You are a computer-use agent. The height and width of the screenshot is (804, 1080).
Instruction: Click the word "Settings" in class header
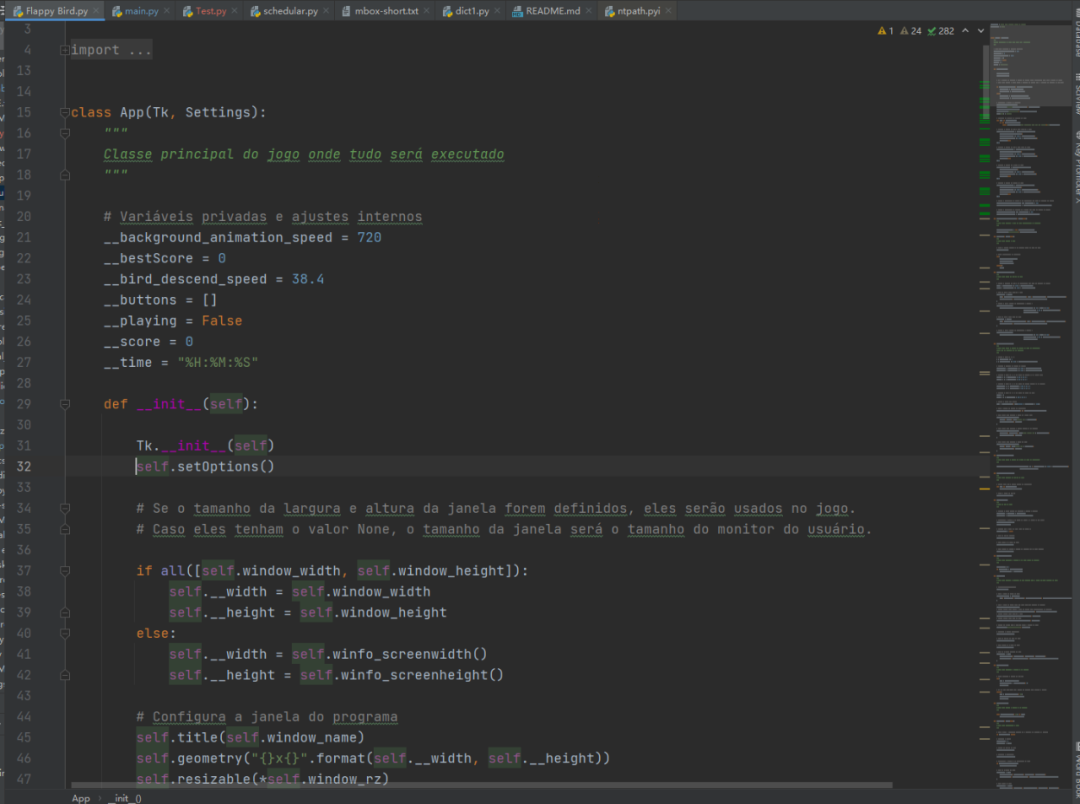point(218,112)
